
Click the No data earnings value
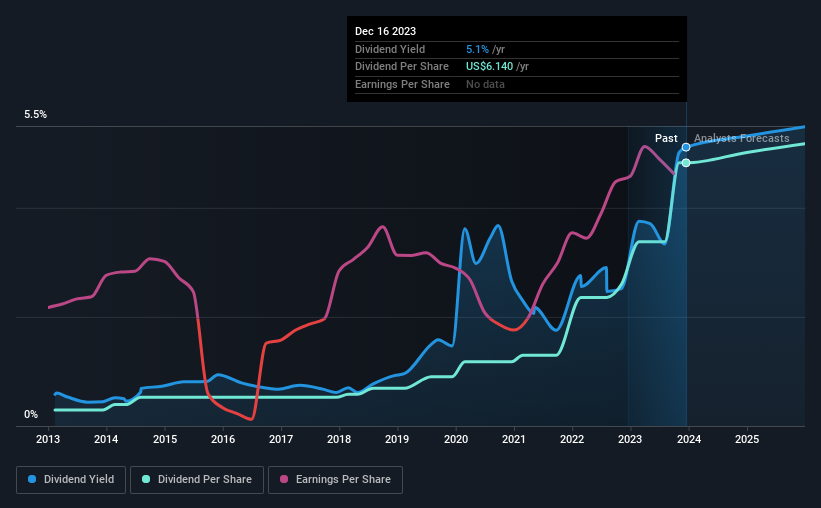click(x=485, y=84)
